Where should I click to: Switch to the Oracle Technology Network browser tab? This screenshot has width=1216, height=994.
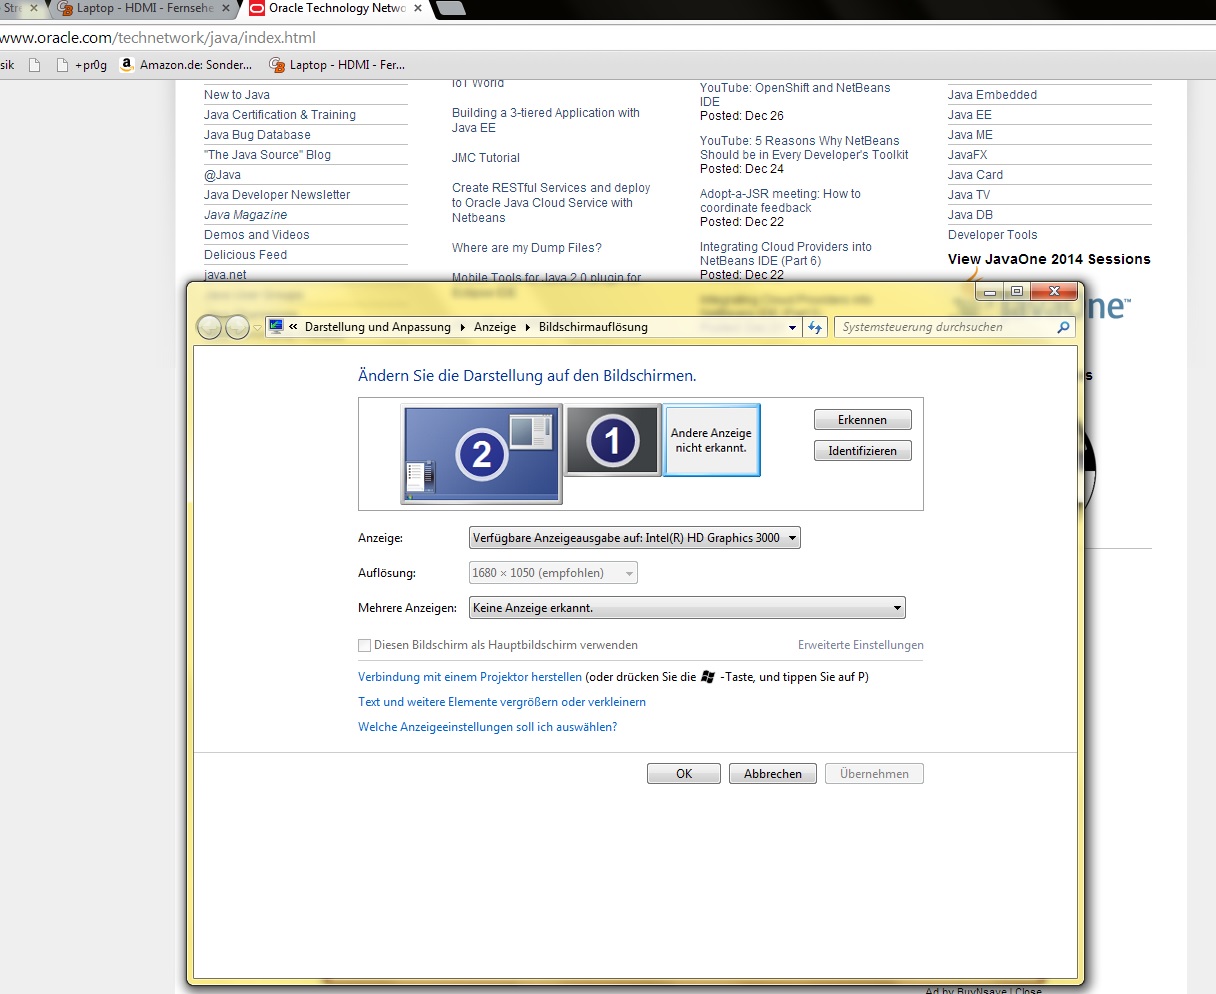[x=336, y=8]
